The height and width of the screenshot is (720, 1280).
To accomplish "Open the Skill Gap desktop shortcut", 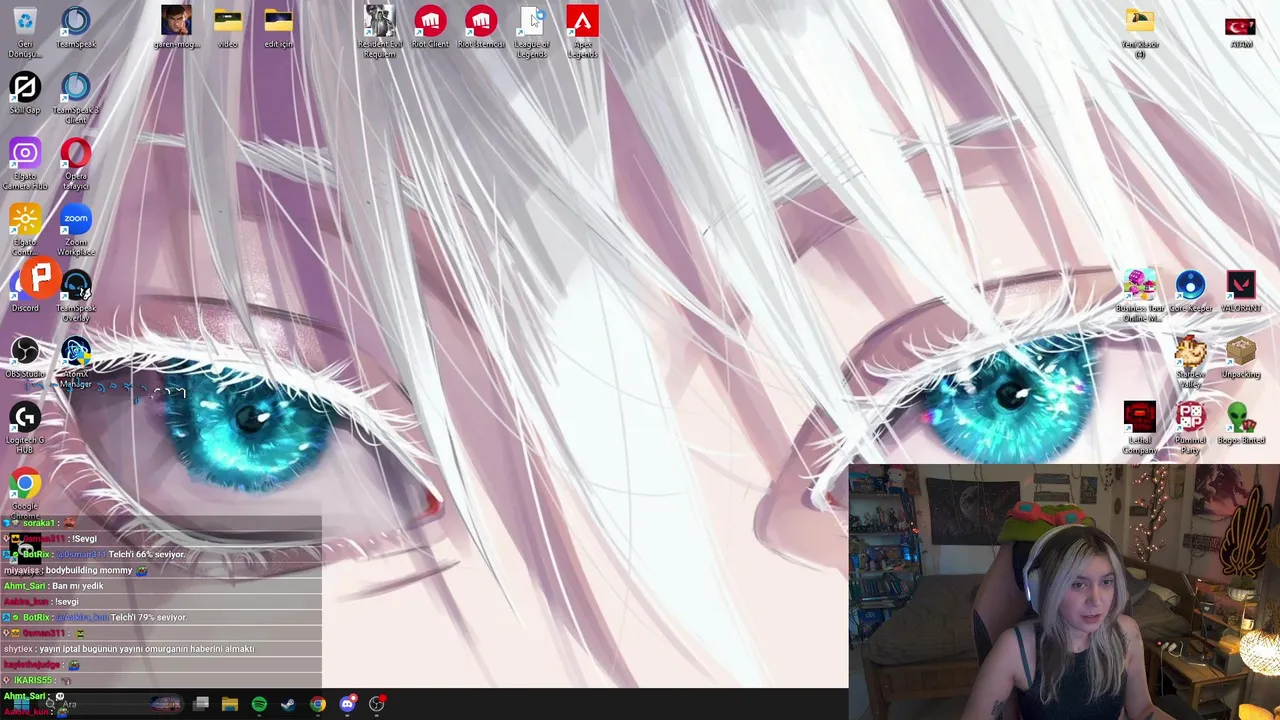I will point(25,94).
